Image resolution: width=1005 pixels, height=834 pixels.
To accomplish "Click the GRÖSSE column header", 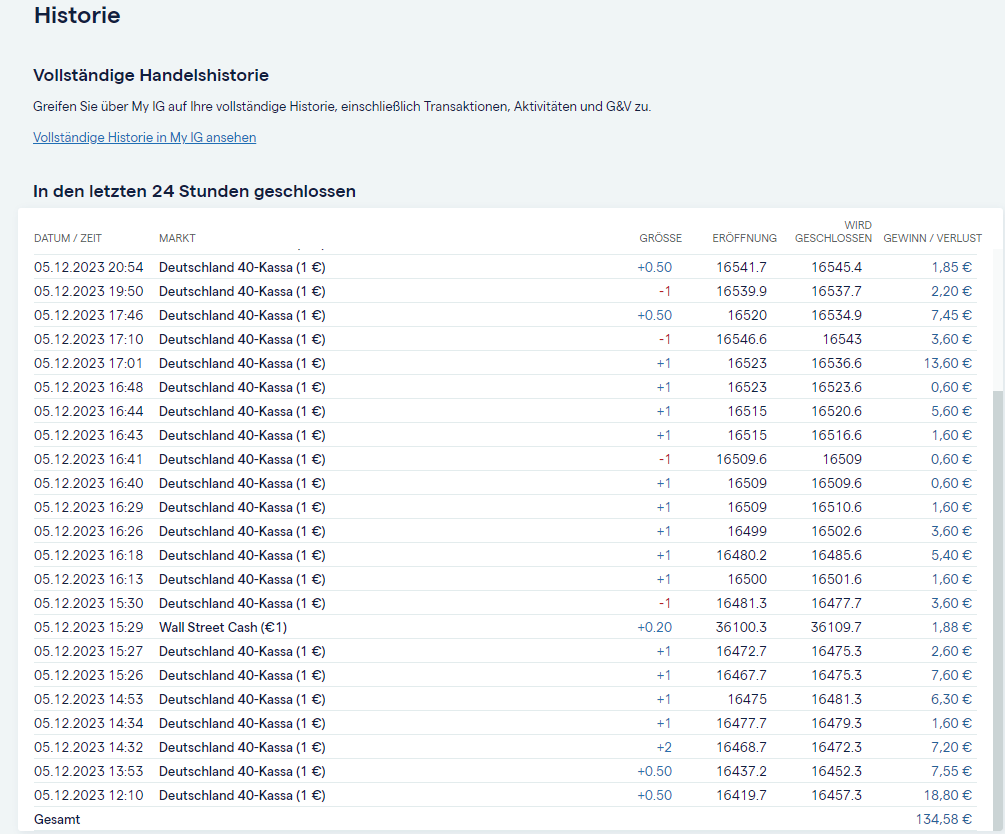I will pos(660,238).
